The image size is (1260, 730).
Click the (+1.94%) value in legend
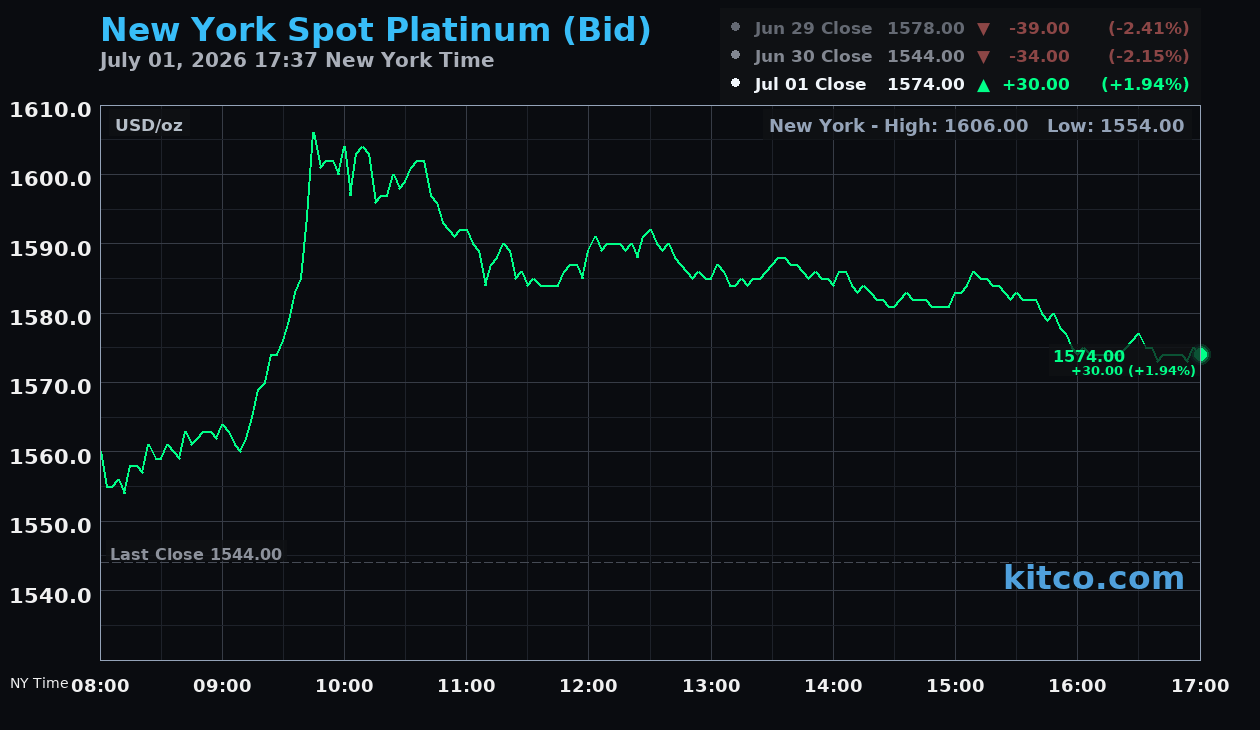point(1145,84)
